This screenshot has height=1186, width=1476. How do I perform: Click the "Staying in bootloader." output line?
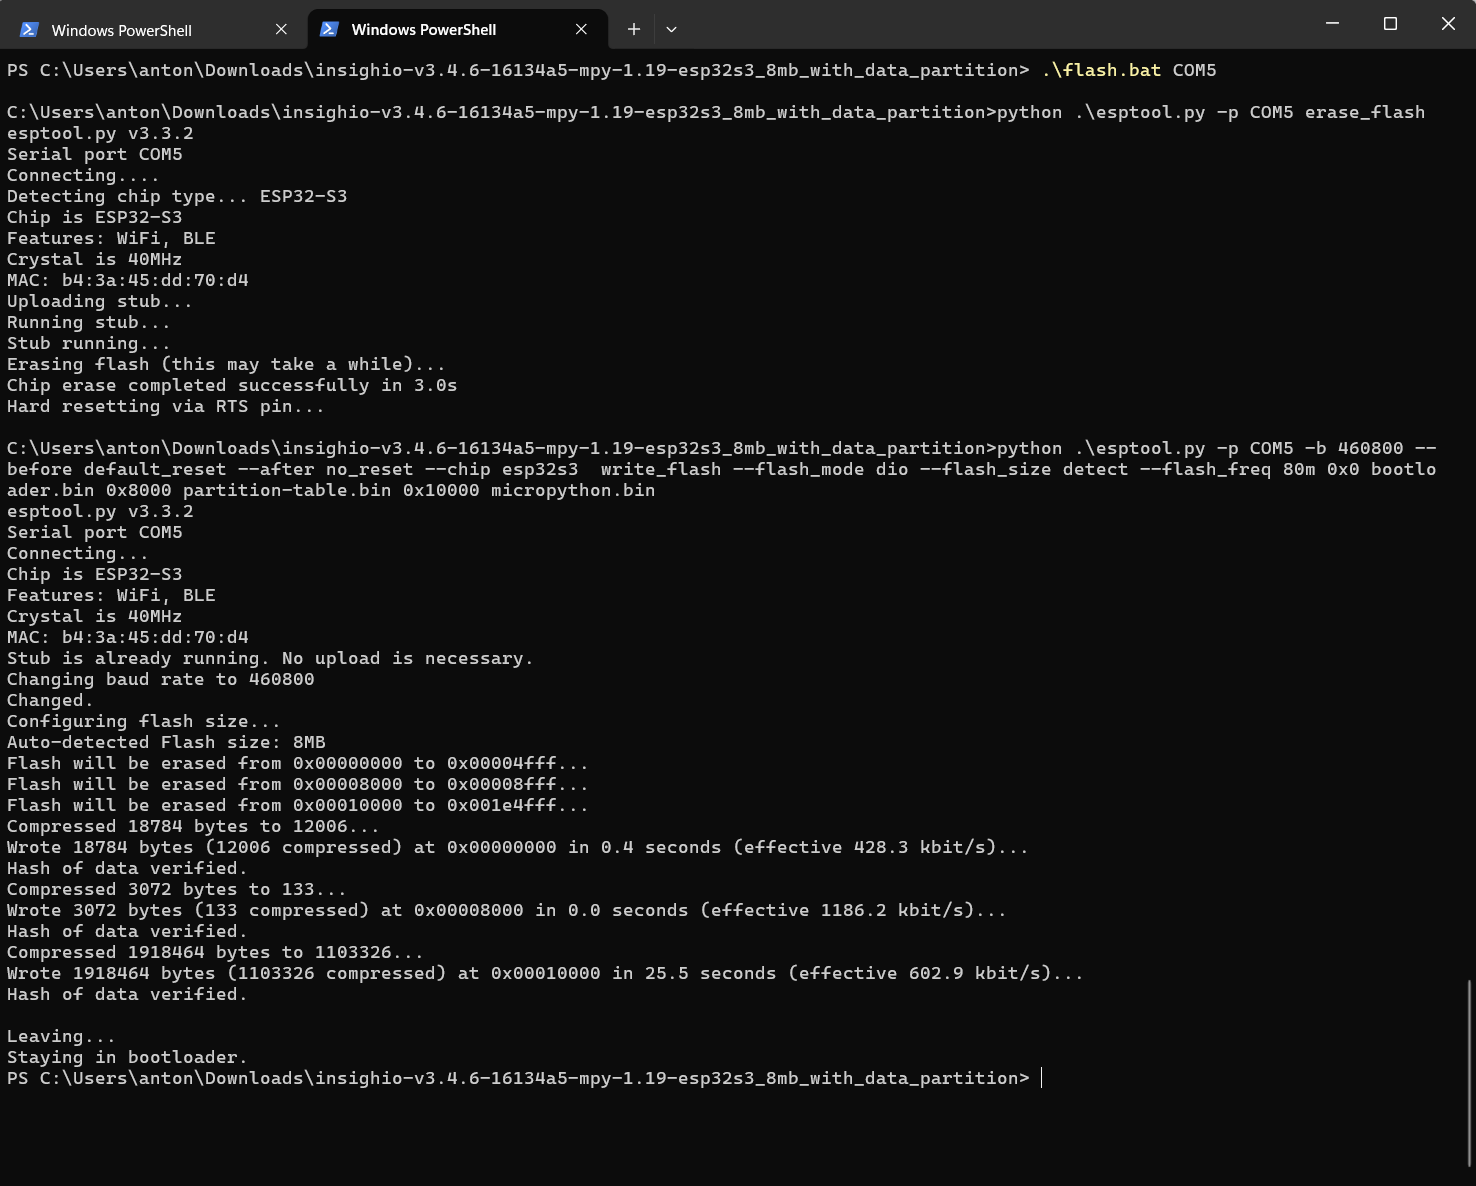tap(127, 1057)
